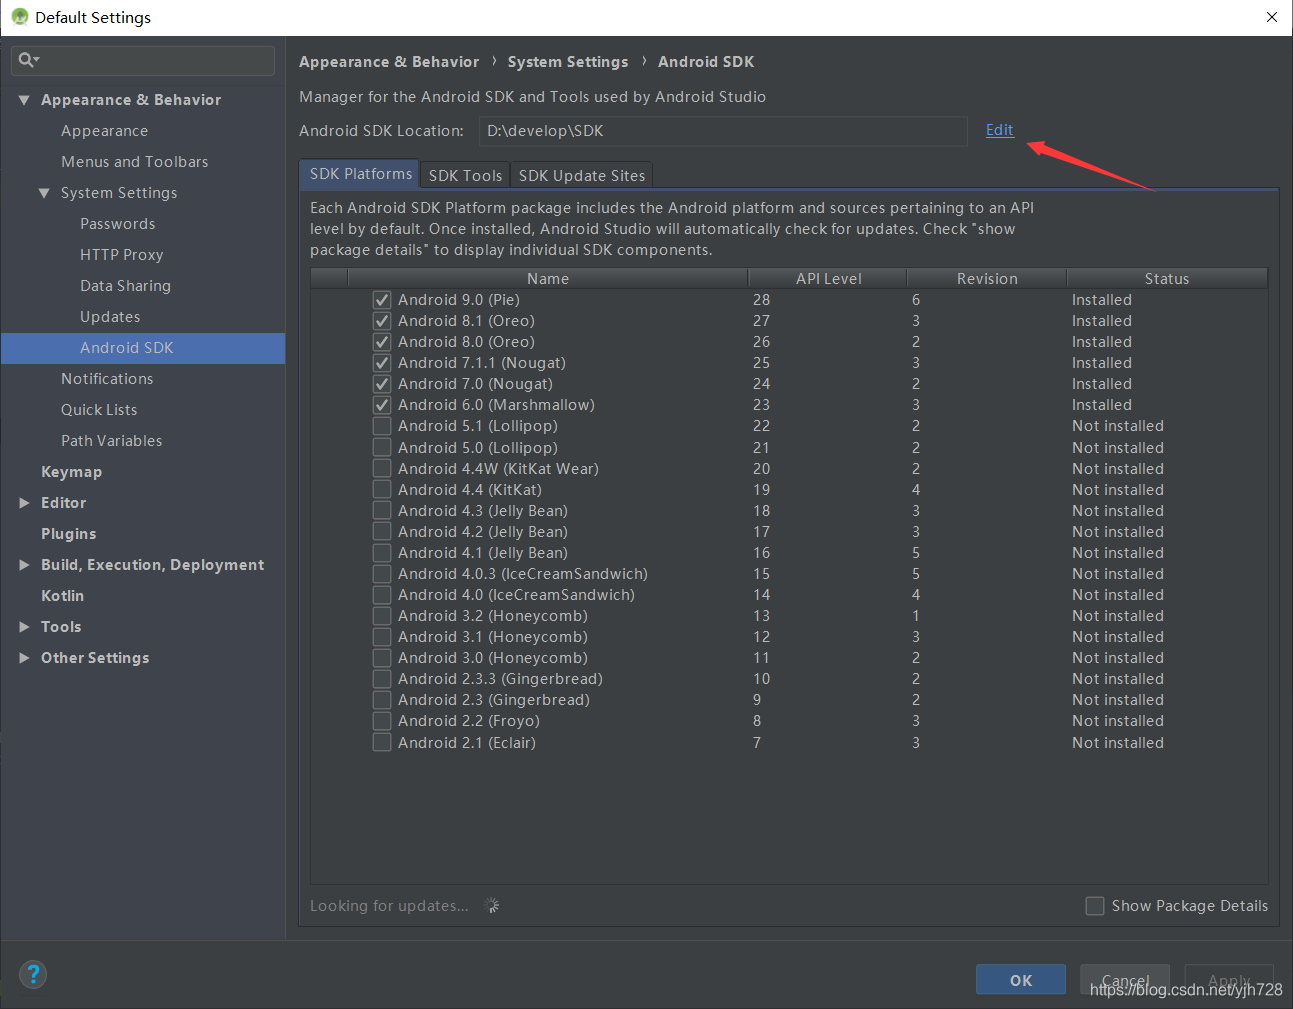Screen dimensions: 1293x1009
Task: Click the Status column header
Action: (x=1167, y=279)
